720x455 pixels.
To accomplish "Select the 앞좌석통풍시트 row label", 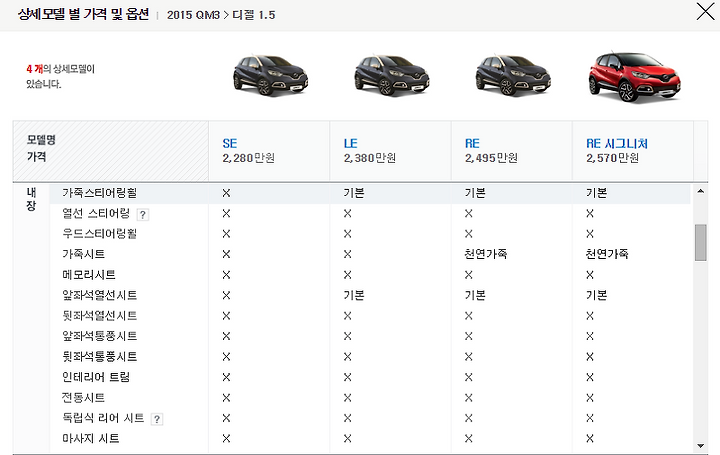I will pos(100,336).
